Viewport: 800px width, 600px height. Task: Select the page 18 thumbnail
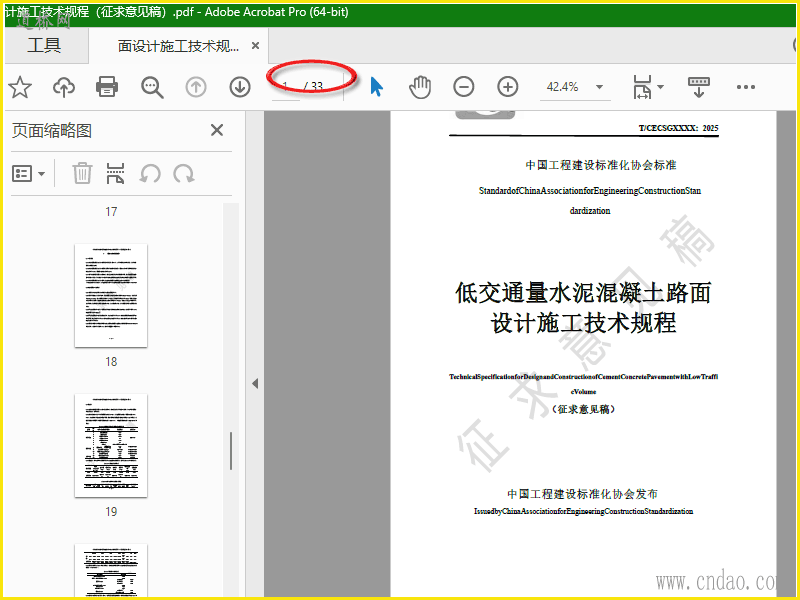click(x=111, y=295)
